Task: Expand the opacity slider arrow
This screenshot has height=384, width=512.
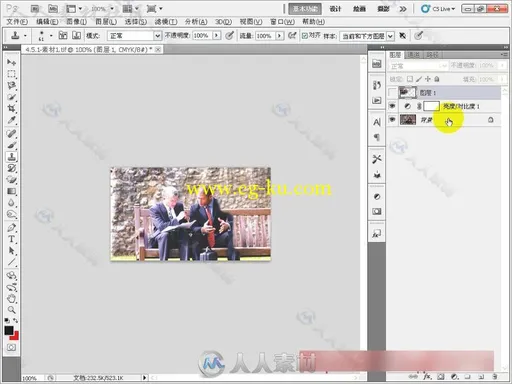Action: coord(217,35)
